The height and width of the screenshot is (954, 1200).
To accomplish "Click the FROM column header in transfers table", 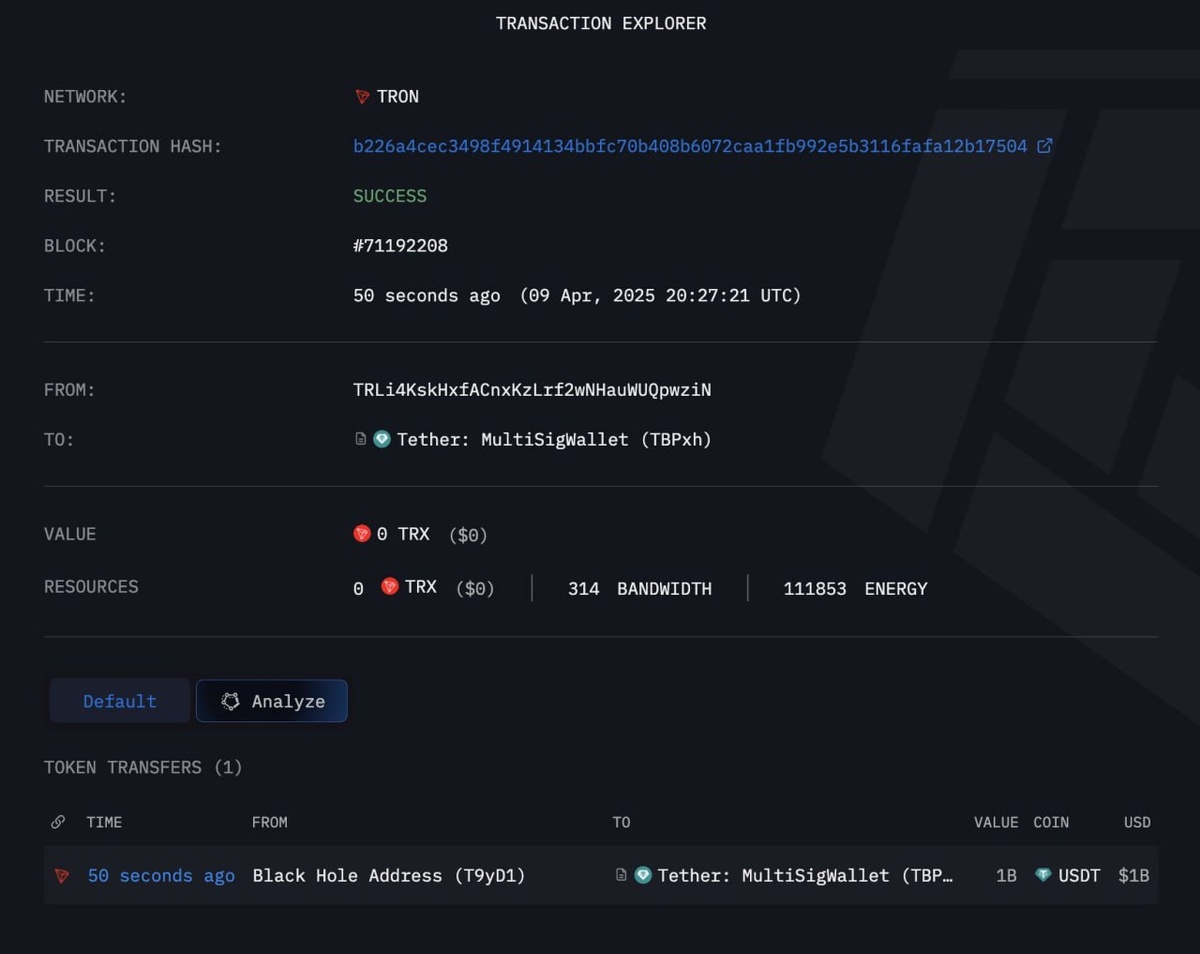I will tap(270, 822).
